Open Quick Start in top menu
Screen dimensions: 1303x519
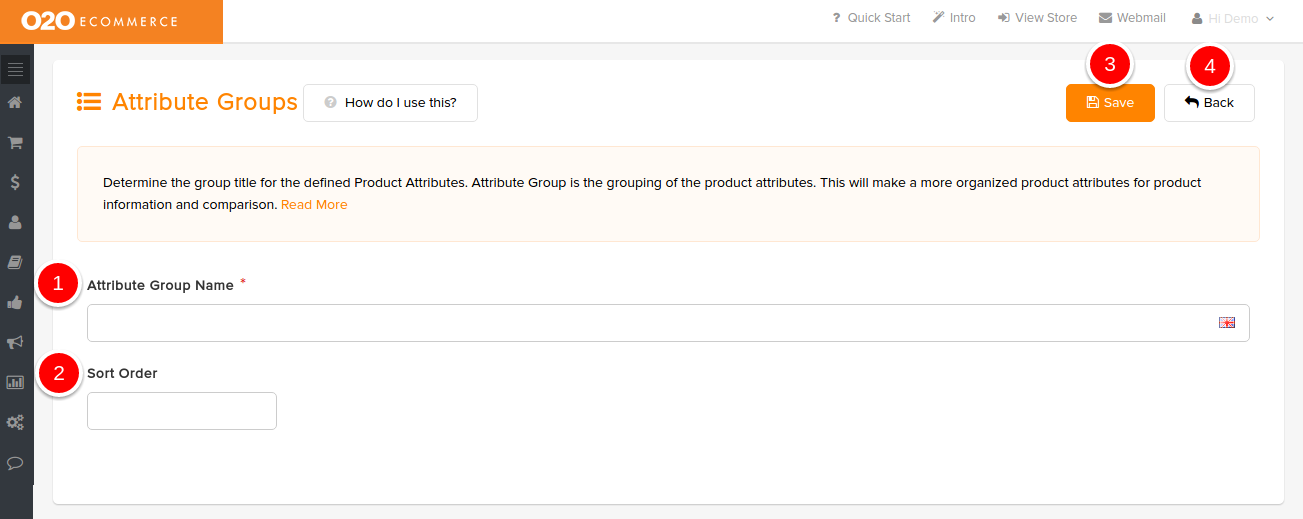(x=871, y=18)
